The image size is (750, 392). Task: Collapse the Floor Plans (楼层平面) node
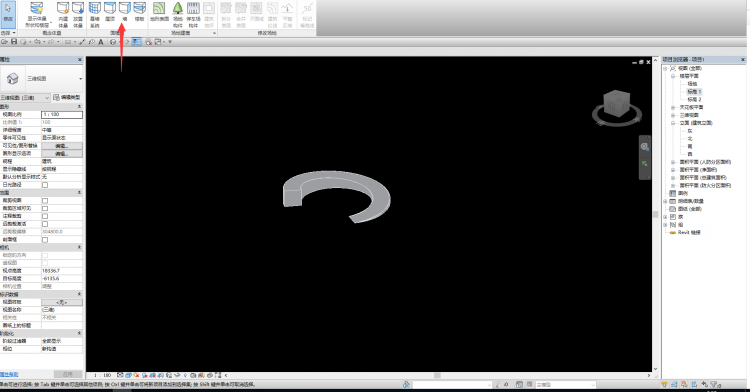pos(673,76)
